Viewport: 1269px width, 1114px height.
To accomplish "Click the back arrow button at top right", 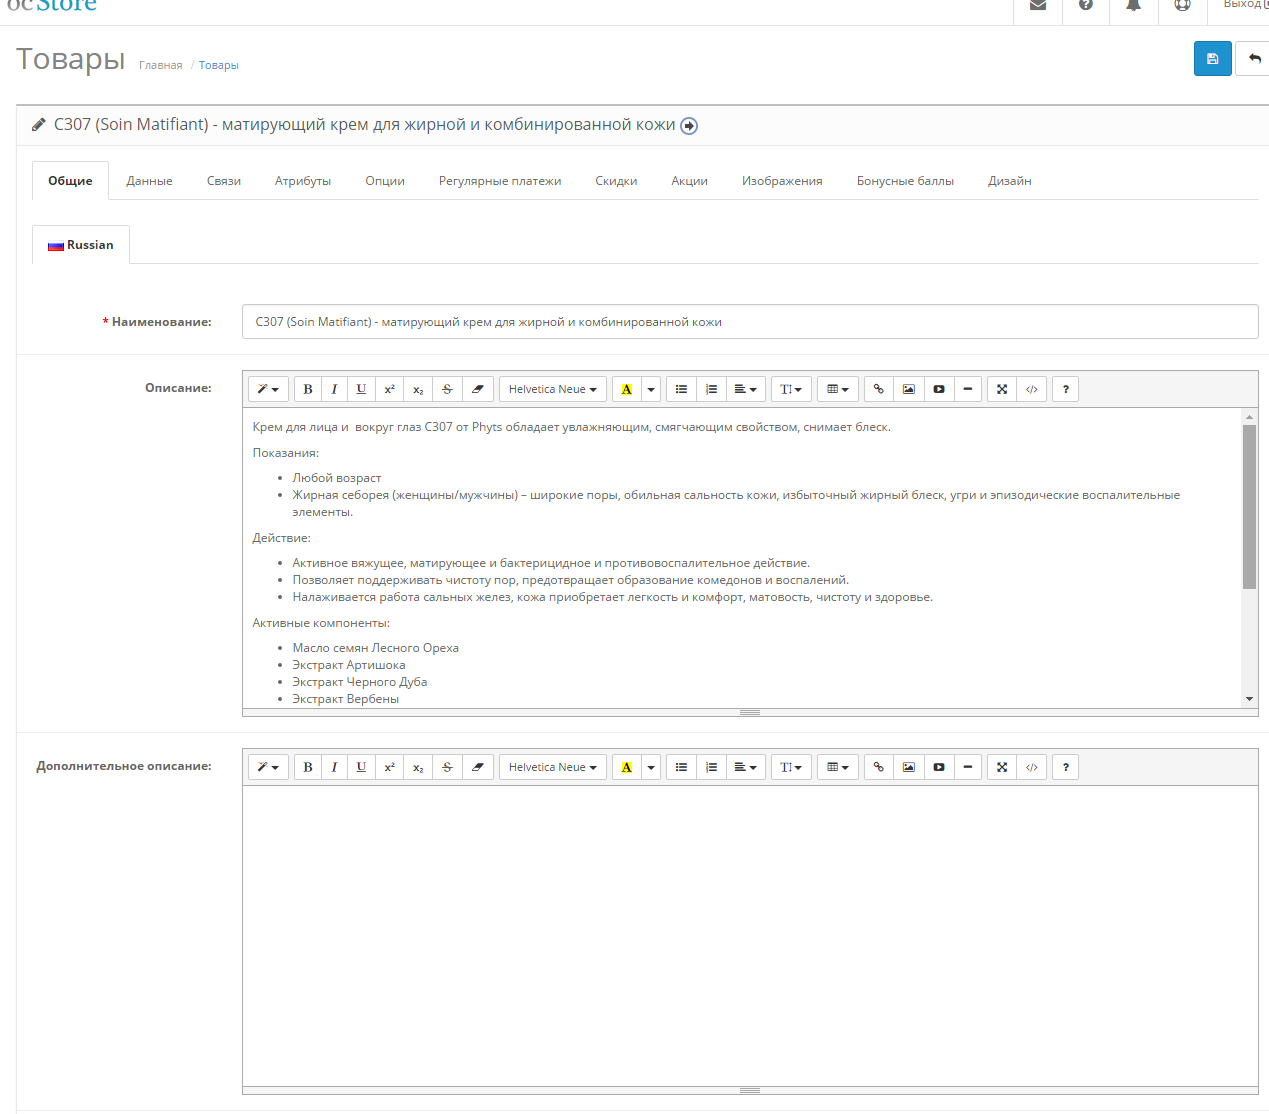I will click(x=1253, y=59).
